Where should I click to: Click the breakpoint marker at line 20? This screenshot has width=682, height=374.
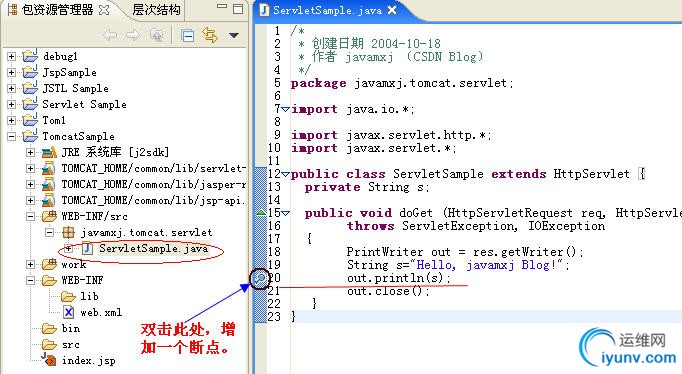pyautogui.click(x=260, y=278)
